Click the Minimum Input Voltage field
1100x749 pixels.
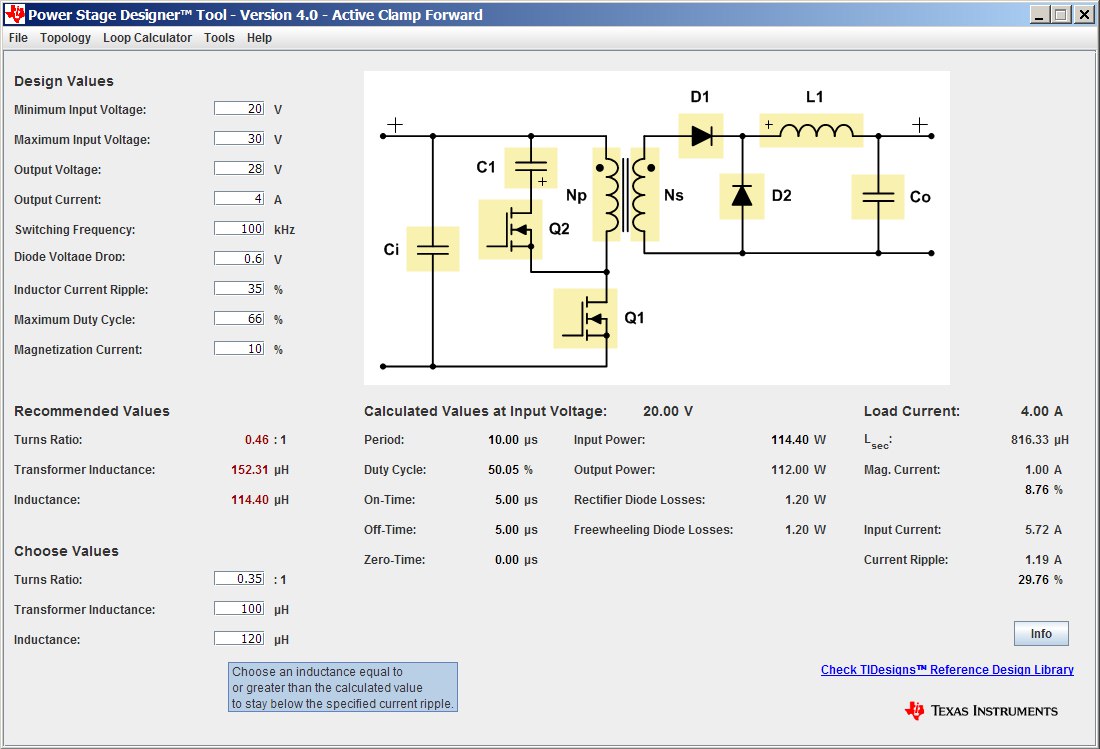pos(239,108)
